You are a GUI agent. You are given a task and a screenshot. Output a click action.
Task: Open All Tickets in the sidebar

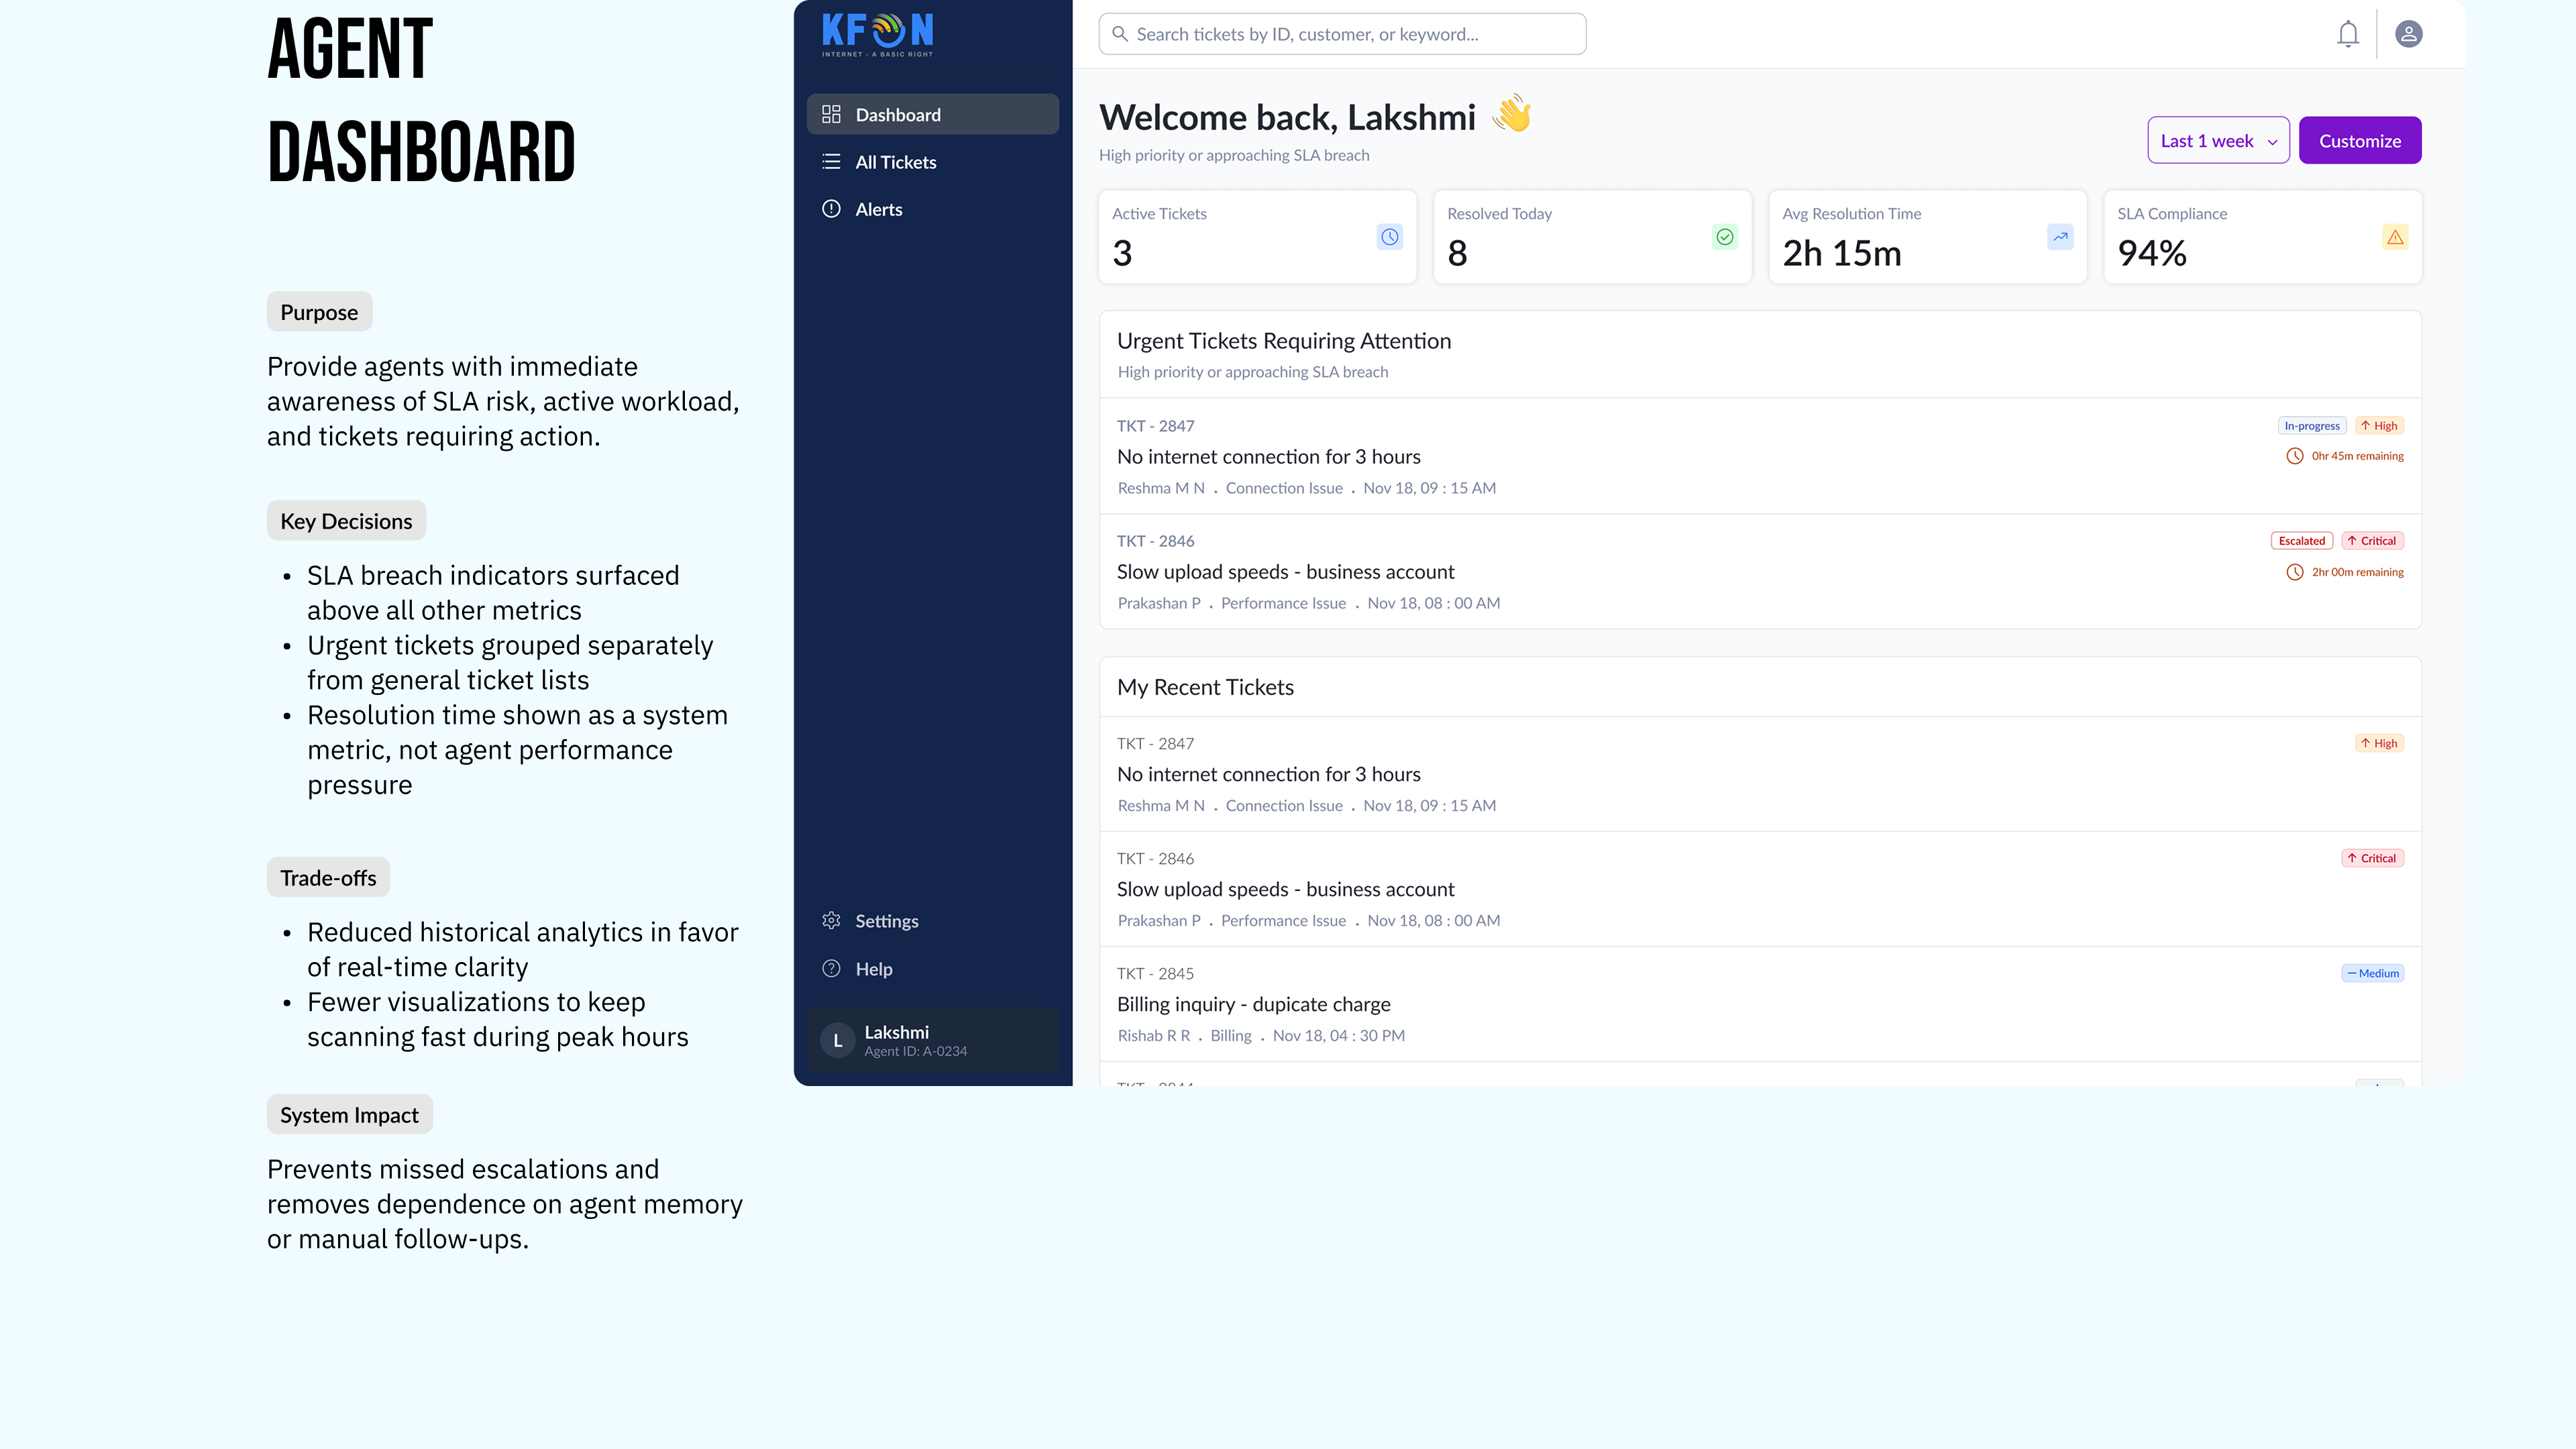point(932,162)
